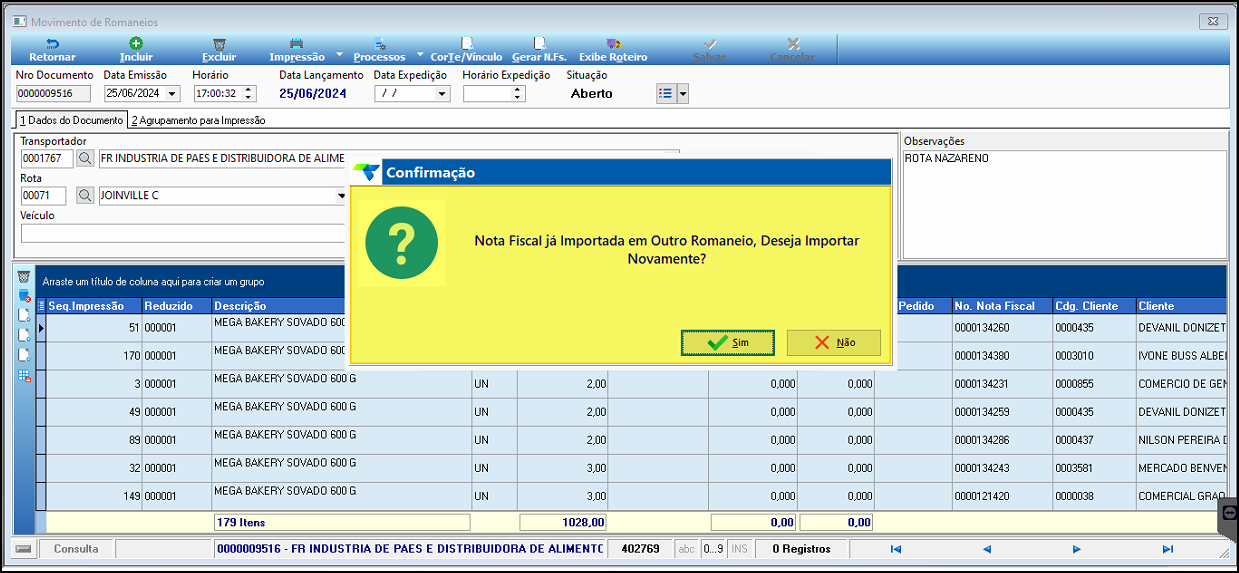Go to first record navigation arrow
Image resolution: width=1239 pixels, height=573 pixels.
[895, 549]
